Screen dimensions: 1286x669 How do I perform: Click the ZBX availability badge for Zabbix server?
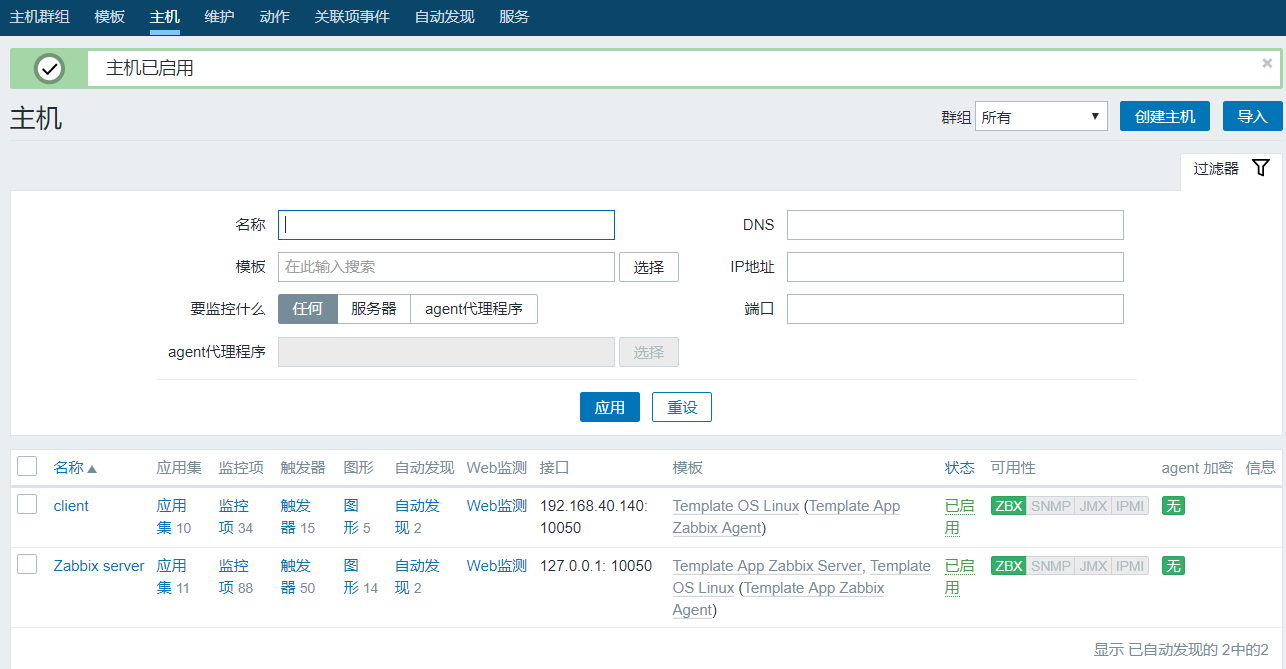tap(1009, 566)
